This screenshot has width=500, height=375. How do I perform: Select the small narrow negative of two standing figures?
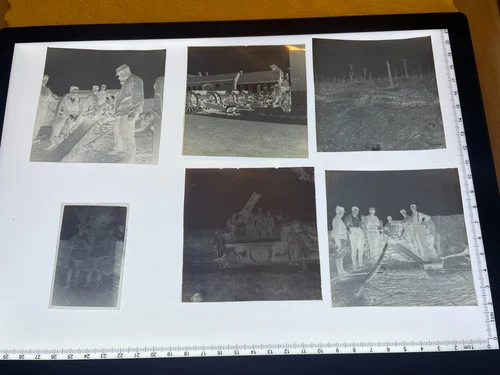[x=90, y=256]
